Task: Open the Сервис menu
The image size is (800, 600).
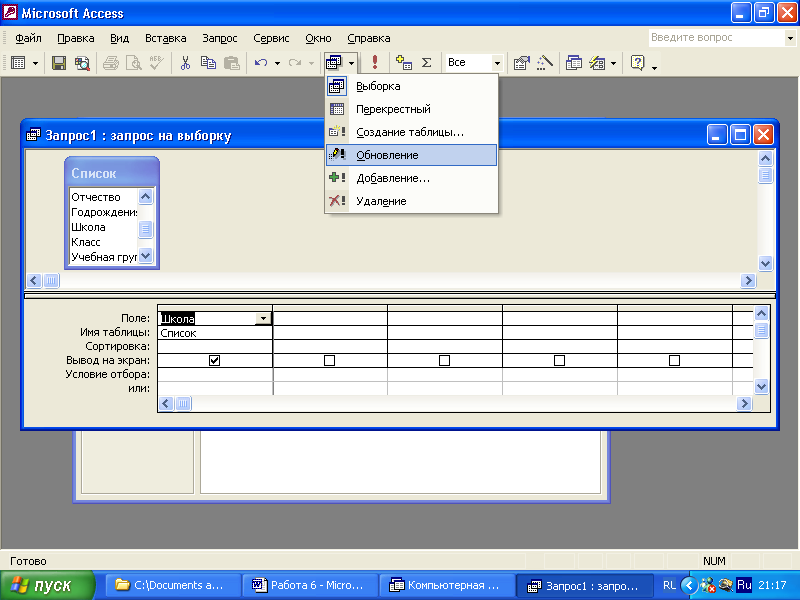Action: click(x=271, y=38)
